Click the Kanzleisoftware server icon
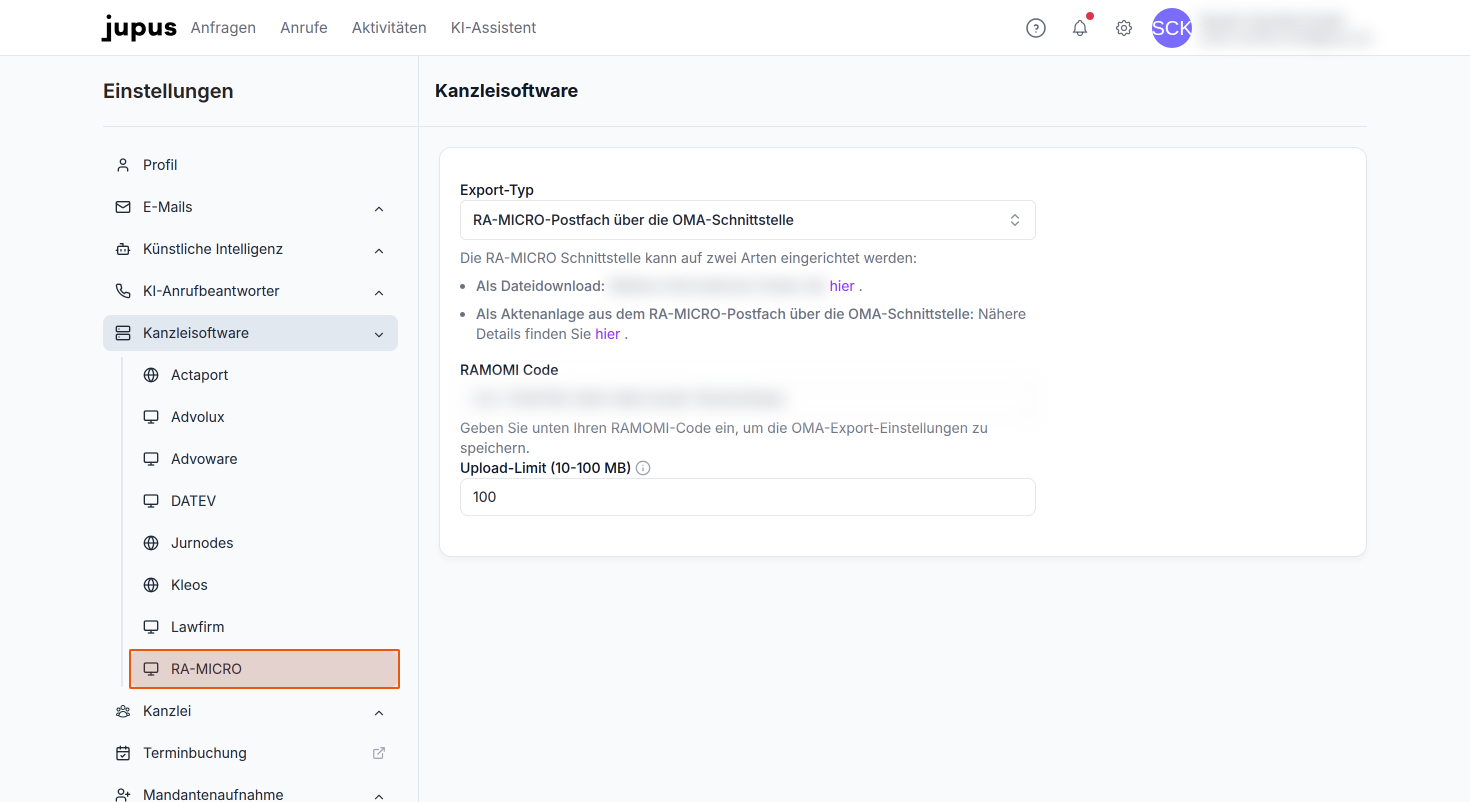This screenshot has height=802, width=1470. point(123,333)
